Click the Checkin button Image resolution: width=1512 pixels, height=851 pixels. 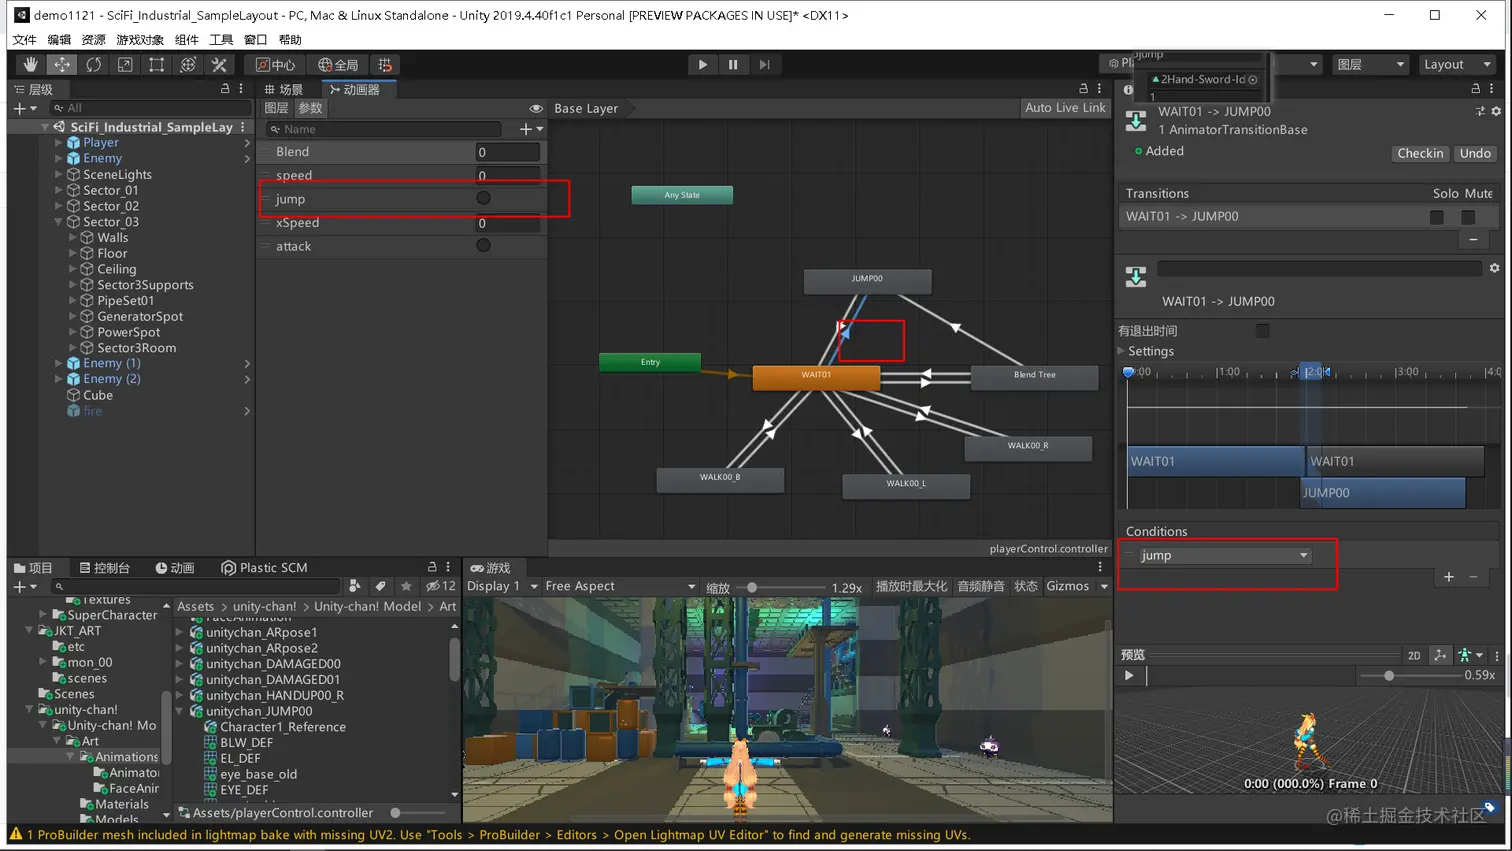pyautogui.click(x=1420, y=153)
